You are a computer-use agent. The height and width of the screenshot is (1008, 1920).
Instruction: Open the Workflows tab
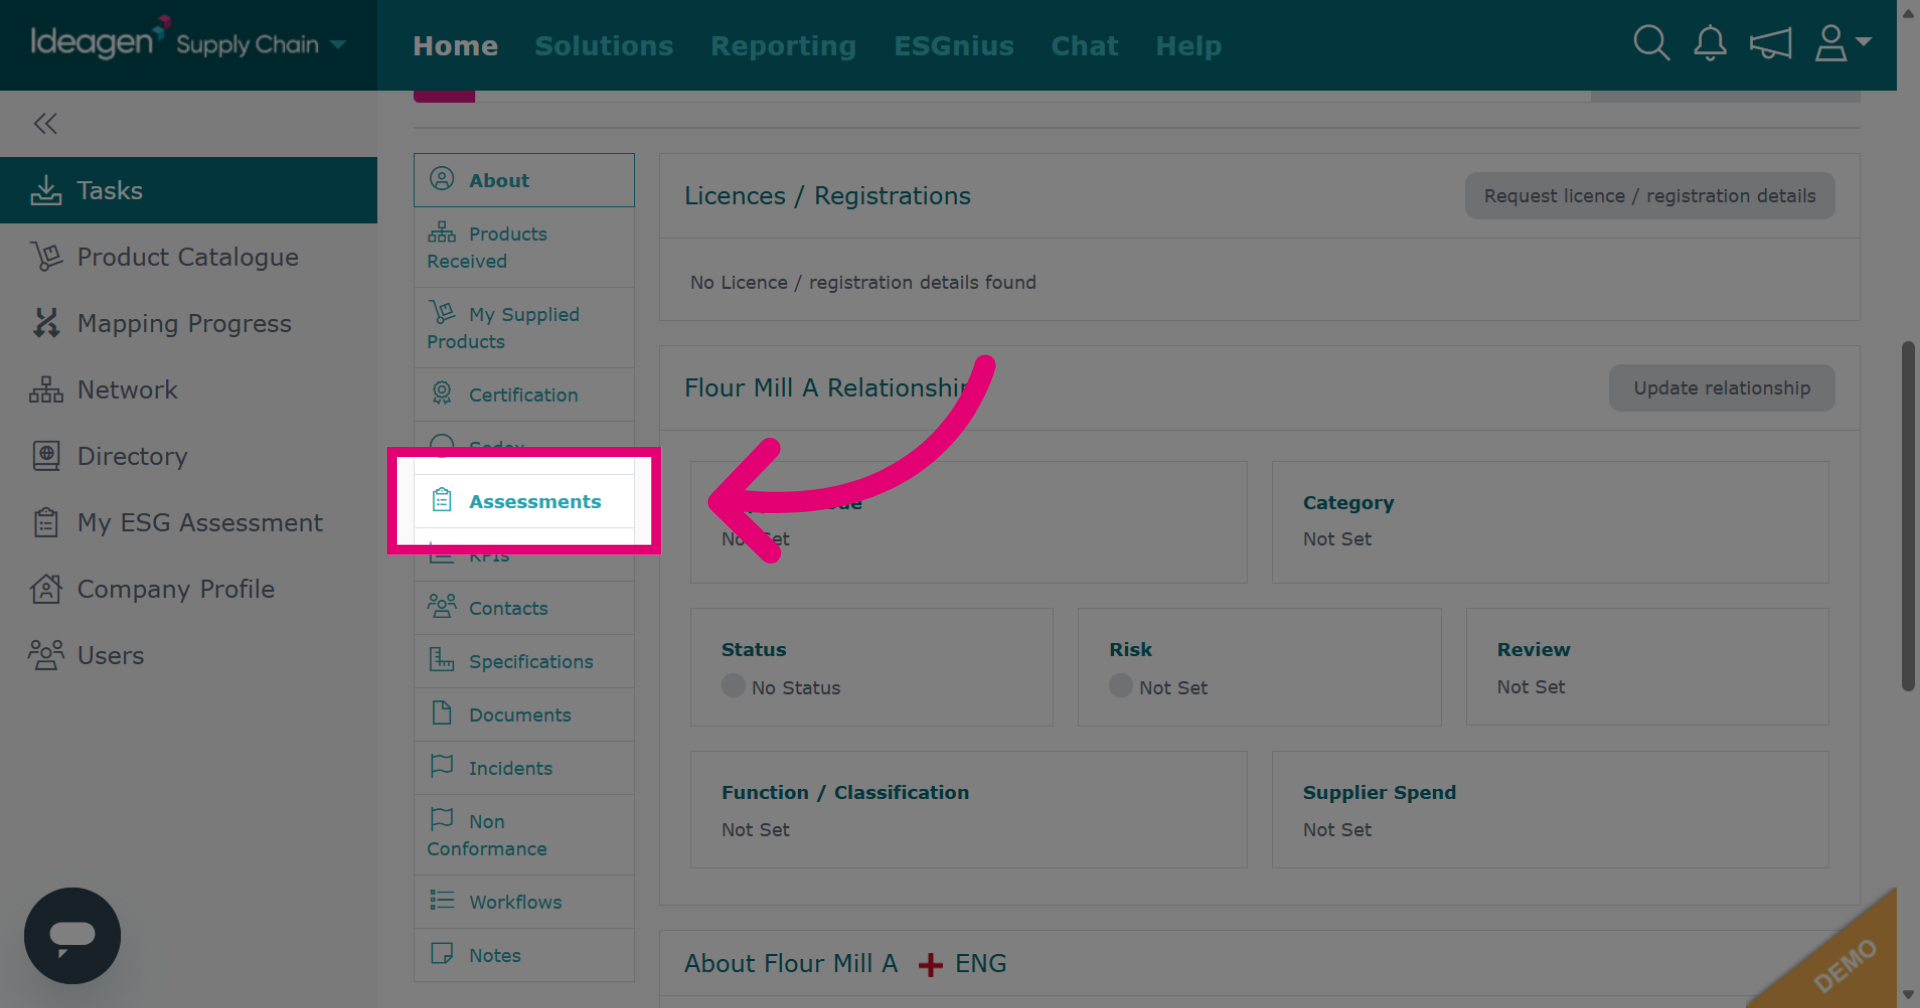point(524,901)
